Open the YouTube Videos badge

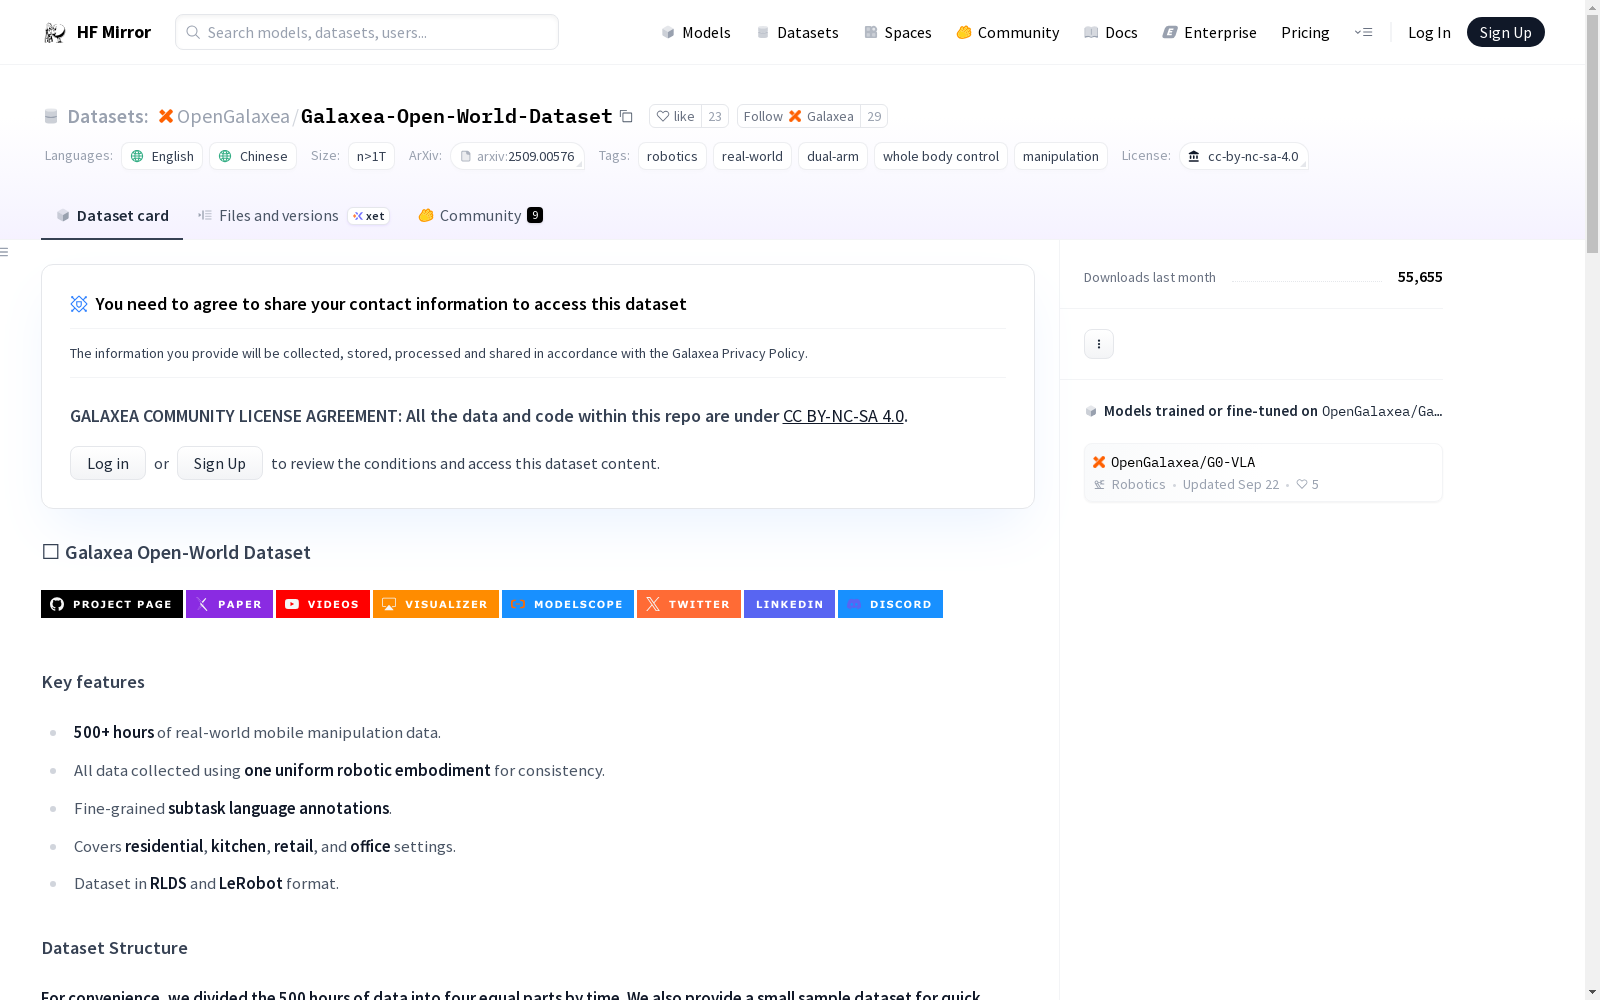pos(323,604)
